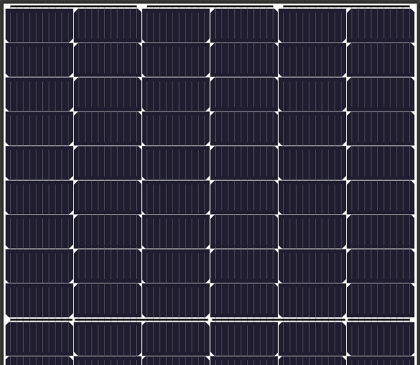Click the solar panel image
The image size is (420, 365).
(210, 182)
